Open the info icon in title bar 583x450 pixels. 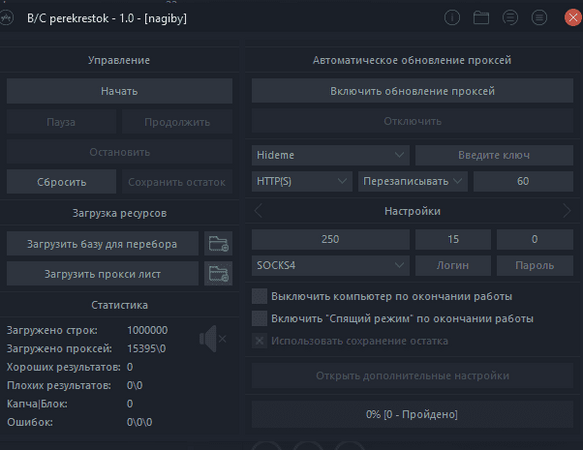click(x=452, y=17)
